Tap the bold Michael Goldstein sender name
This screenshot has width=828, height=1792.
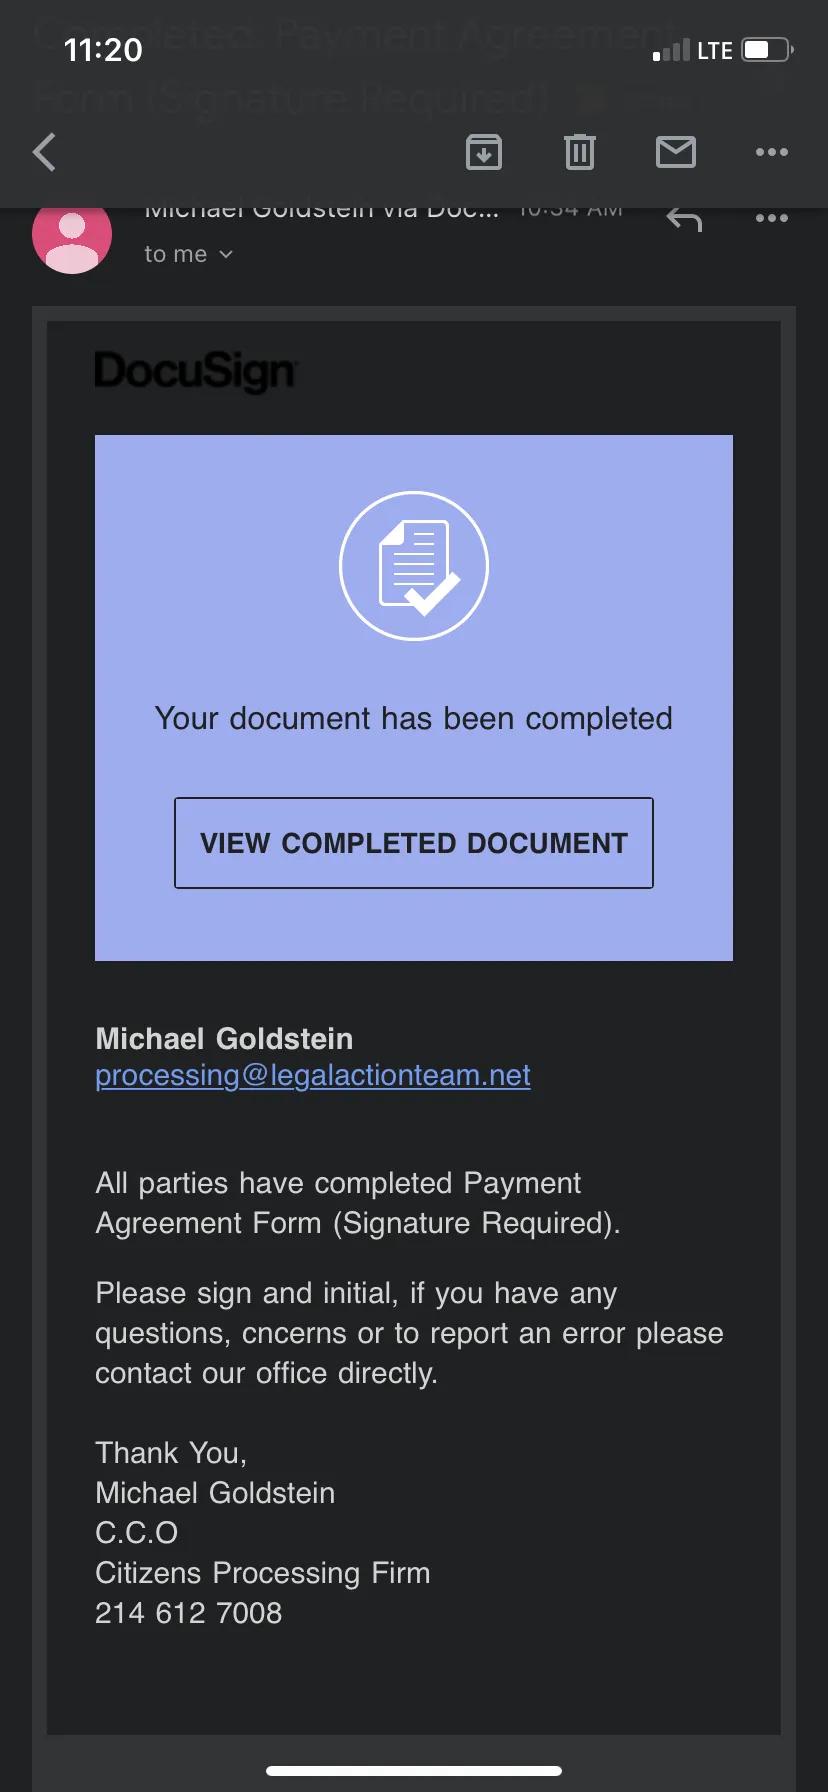click(x=224, y=1039)
